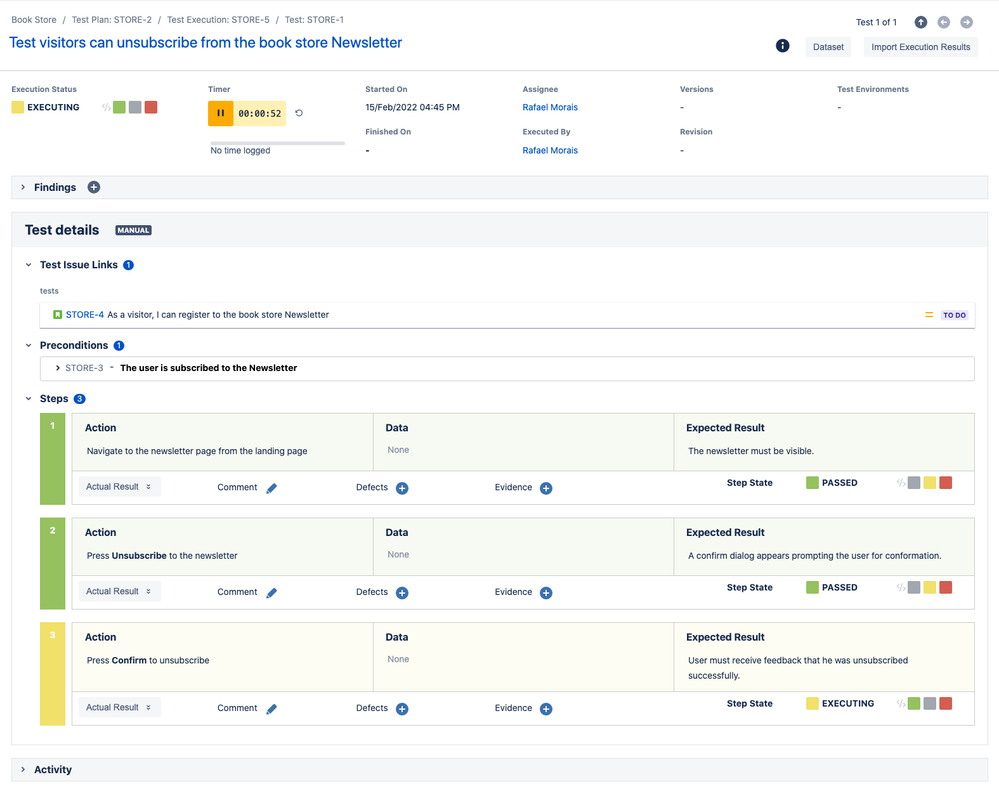
Task: Mark step 2 with the red failed square
Action: [x=945, y=587]
